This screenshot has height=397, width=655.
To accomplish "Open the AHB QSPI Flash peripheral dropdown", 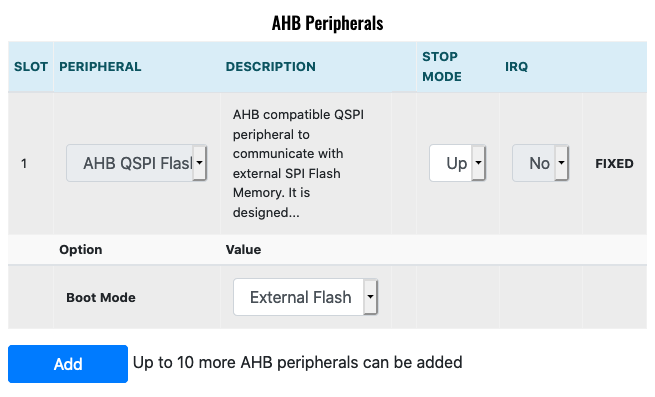I will pyautogui.click(x=136, y=163).
